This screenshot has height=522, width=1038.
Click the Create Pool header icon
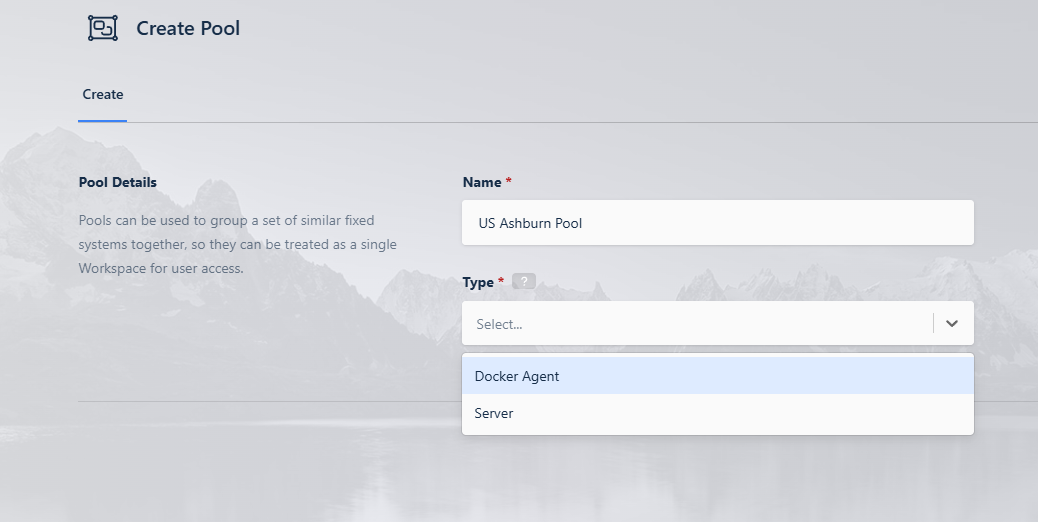click(103, 28)
